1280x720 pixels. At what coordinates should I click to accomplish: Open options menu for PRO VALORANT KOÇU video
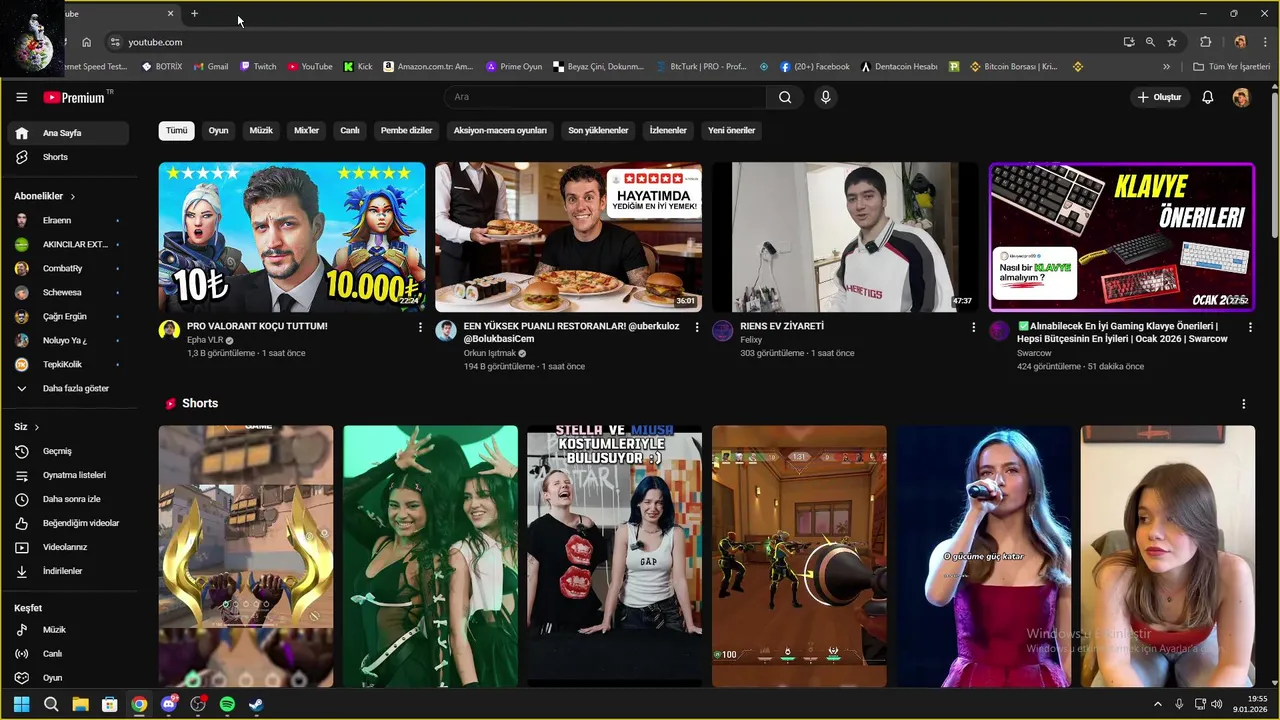(x=420, y=327)
